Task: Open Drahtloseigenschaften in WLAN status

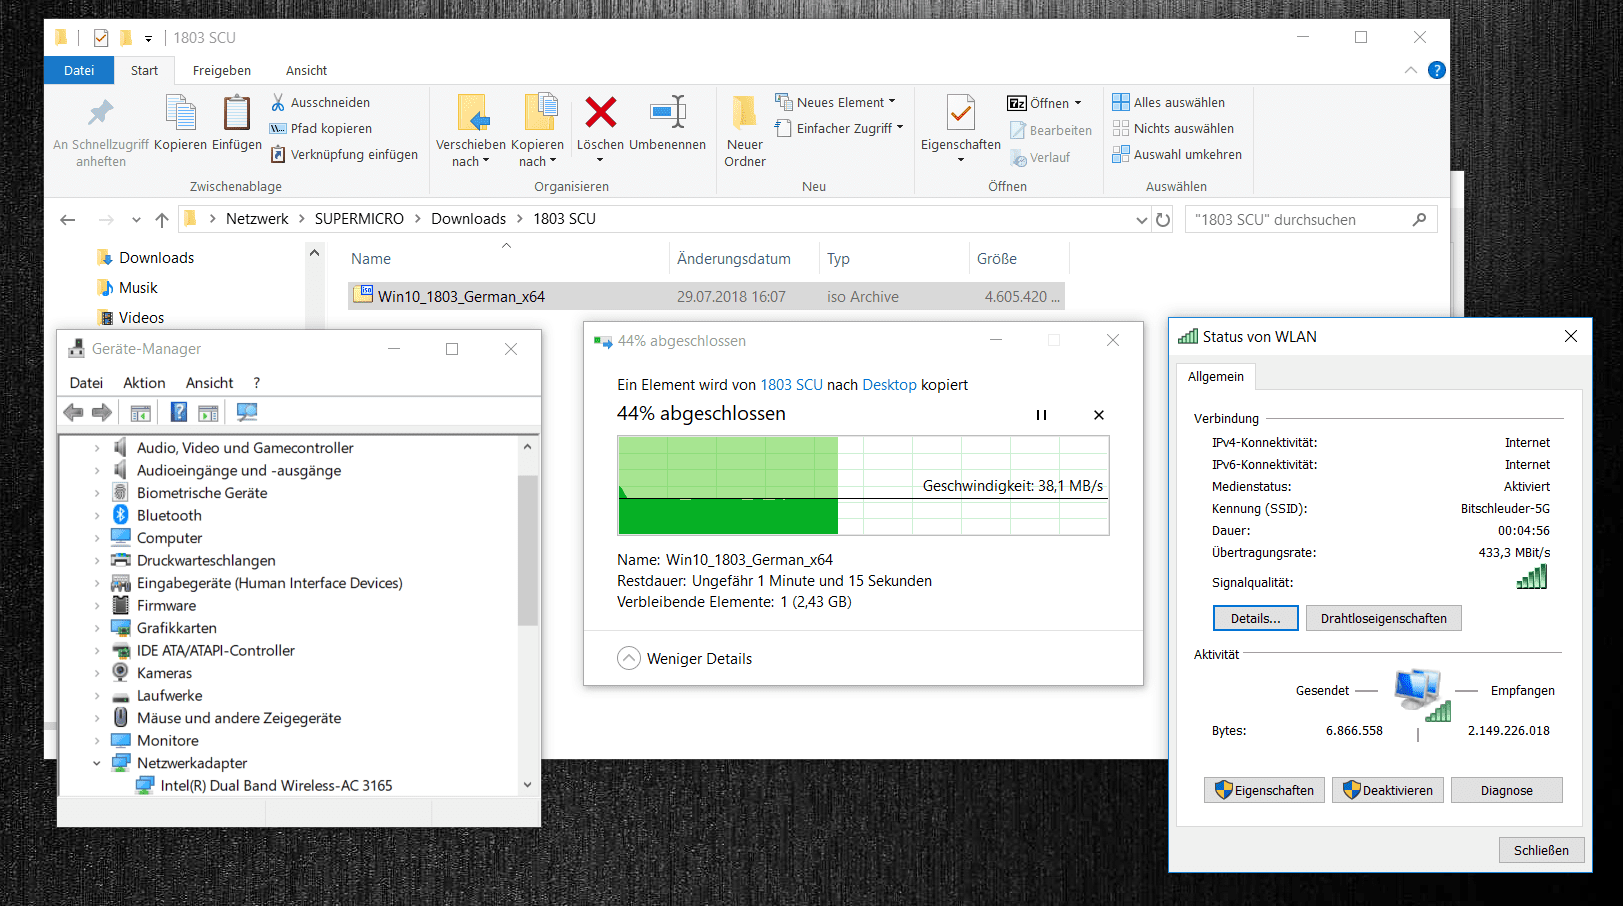Action: (x=1384, y=618)
